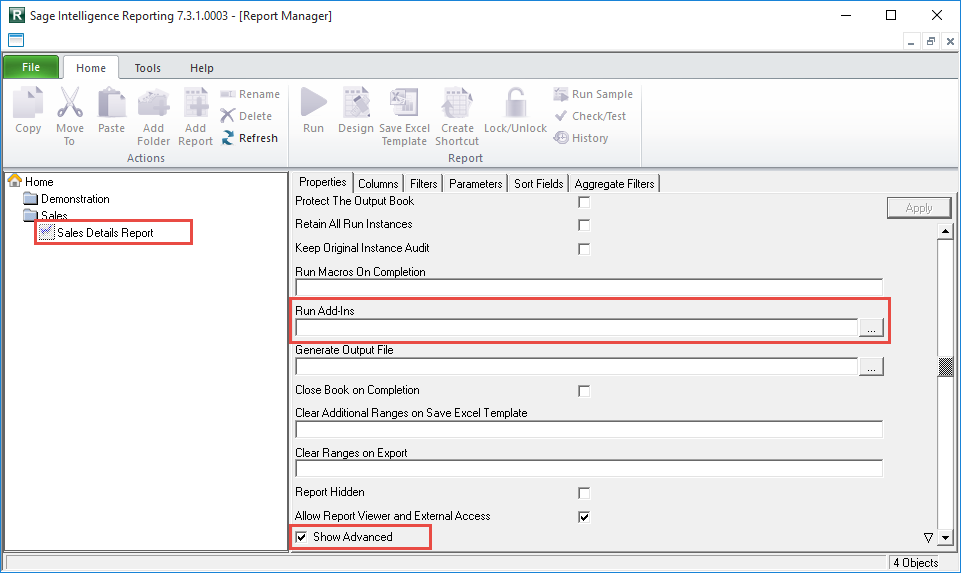The width and height of the screenshot is (961, 573).
Task: Click the scrollbar down arrow
Action: click(945, 537)
